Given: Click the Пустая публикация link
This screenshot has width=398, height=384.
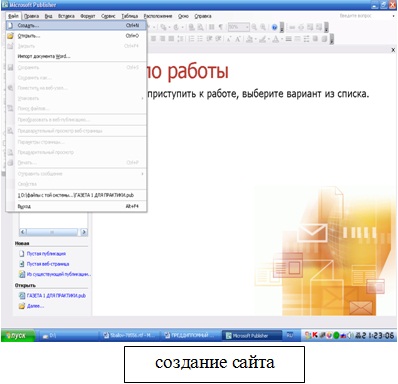Looking at the screenshot, I should pyautogui.click(x=46, y=254).
